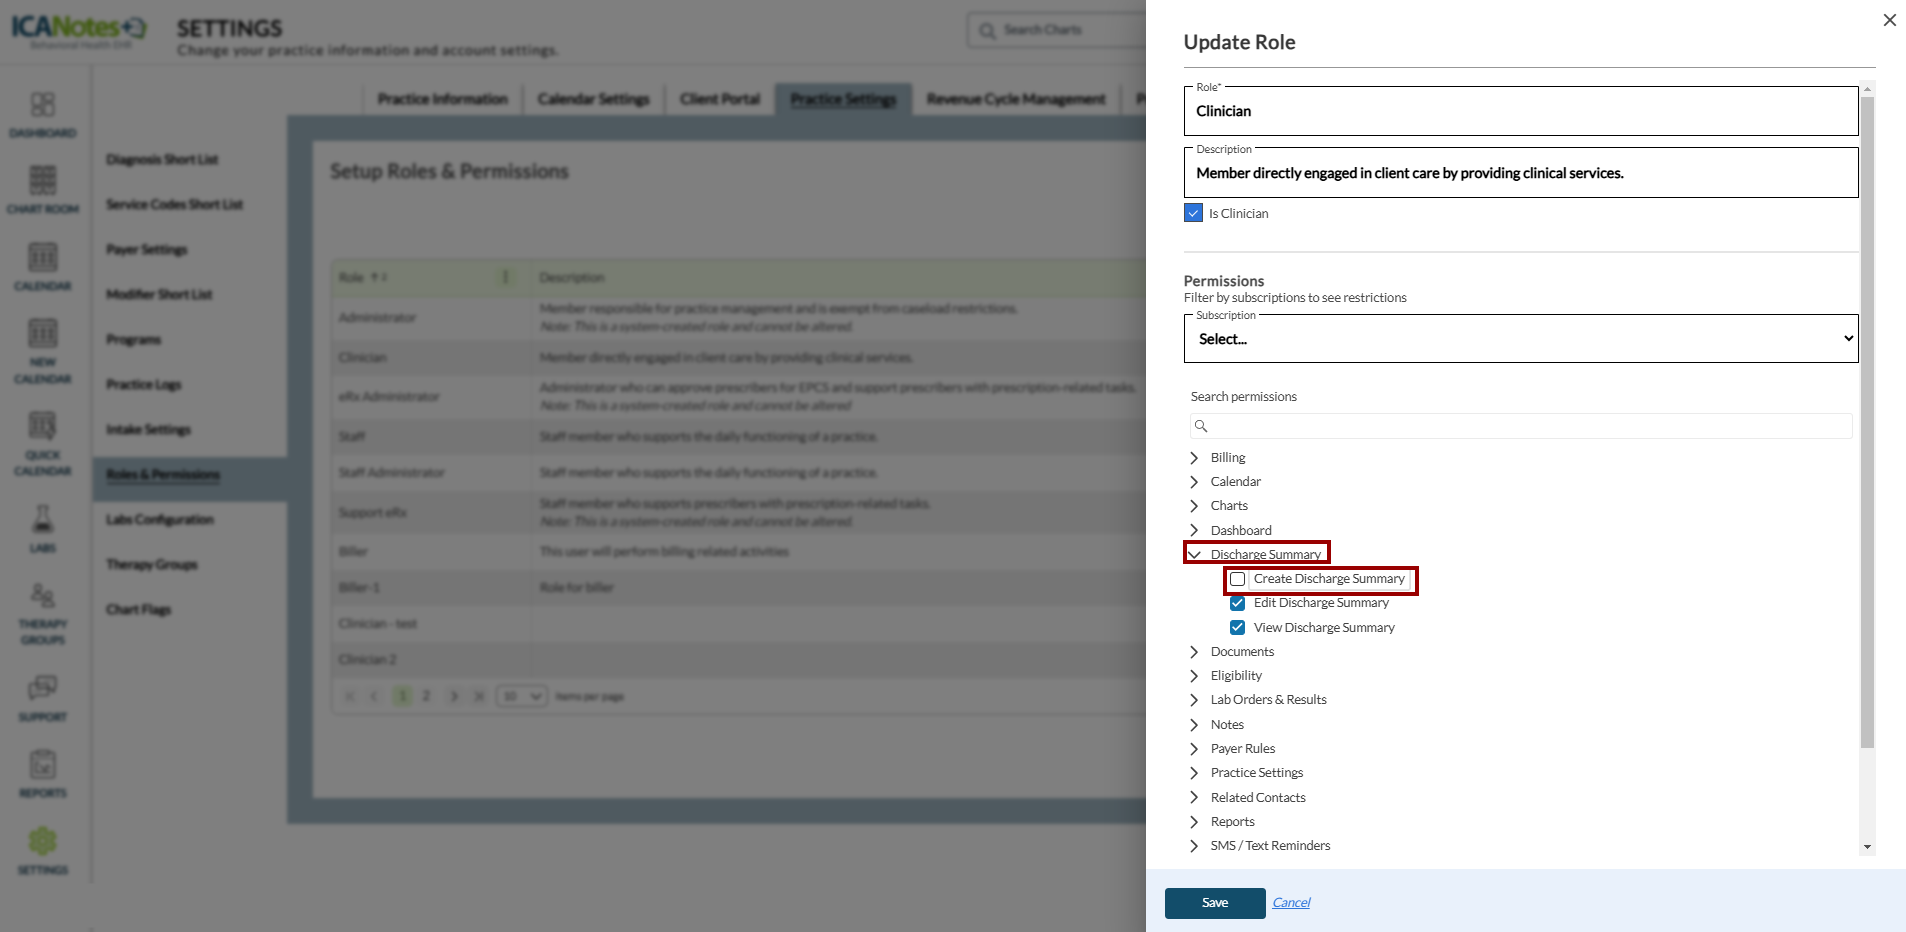Uncheck the Edit Discharge Summary permission
Screen dimensions: 1906x932
click(1238, 603)
